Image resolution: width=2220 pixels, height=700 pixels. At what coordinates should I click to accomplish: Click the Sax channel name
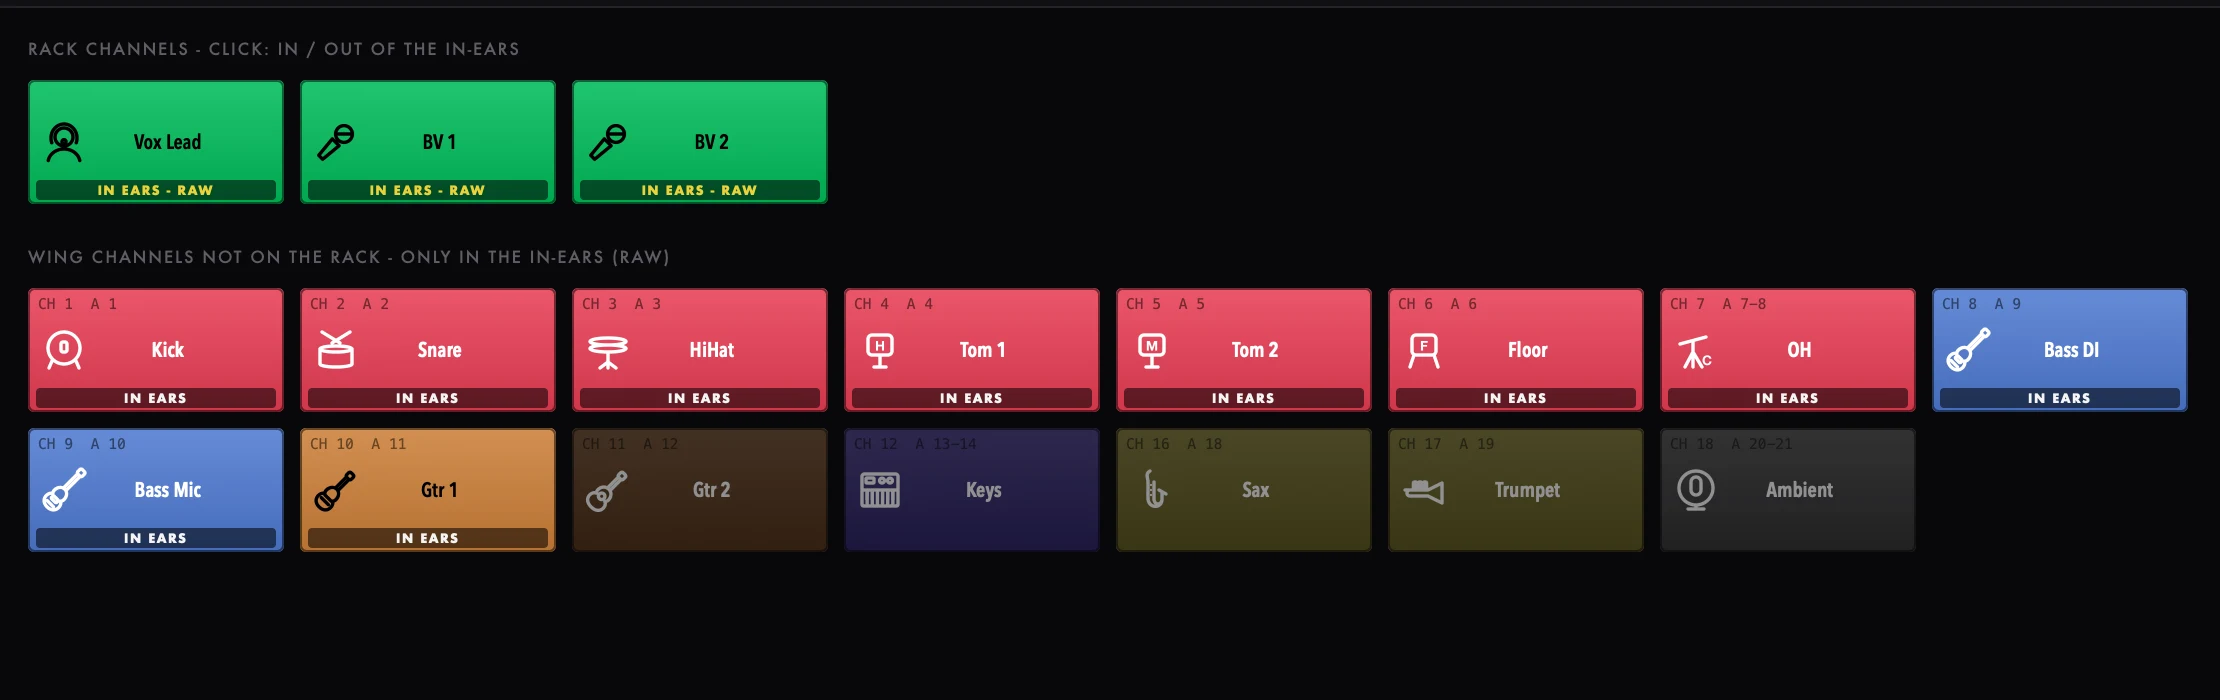point(1256,490)
